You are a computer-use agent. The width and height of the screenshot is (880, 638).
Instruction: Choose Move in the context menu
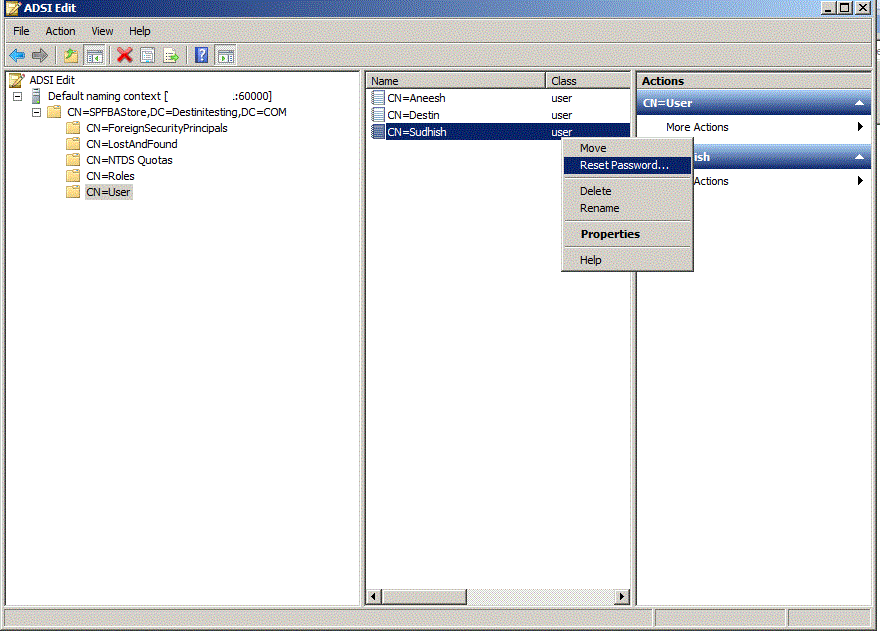[627, 148]
